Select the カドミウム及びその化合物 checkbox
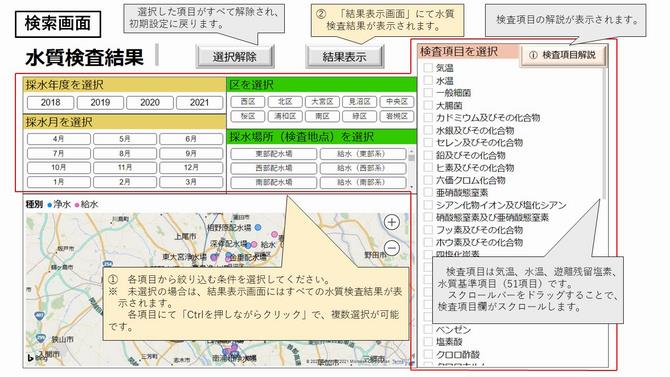The width and height of the screenshot is (670, 377). coord(428,118)
